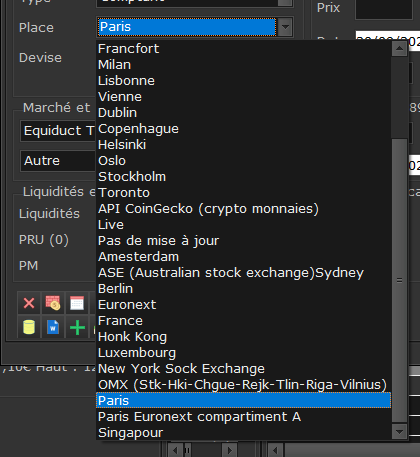Click the Place field showing Paris
Viewport: 420px width, 457px height.
[x=187, y=27]
